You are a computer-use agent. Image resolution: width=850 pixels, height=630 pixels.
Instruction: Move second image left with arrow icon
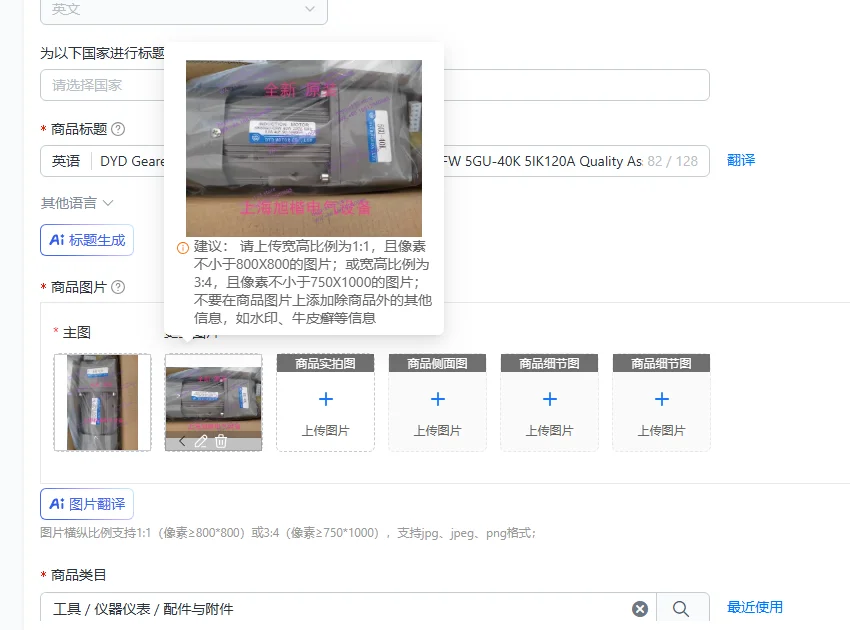coord(182,441)
